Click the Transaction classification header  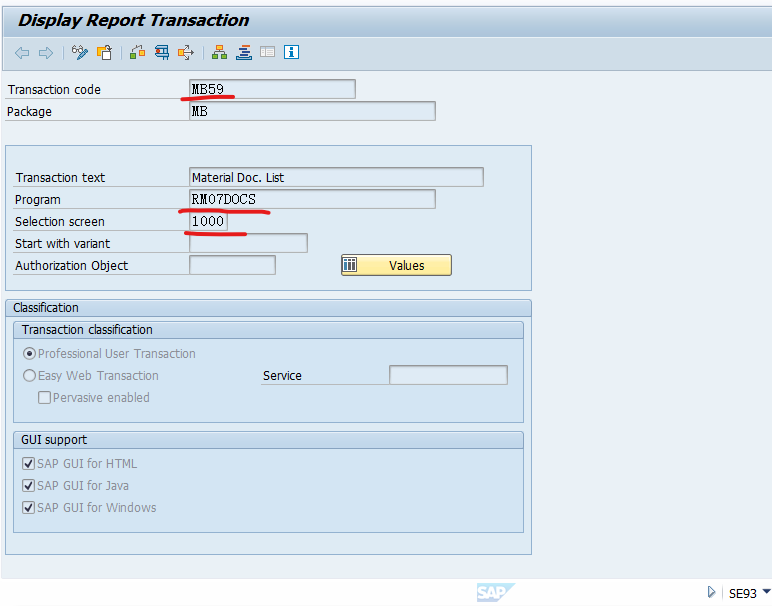[x=268, y=330]
